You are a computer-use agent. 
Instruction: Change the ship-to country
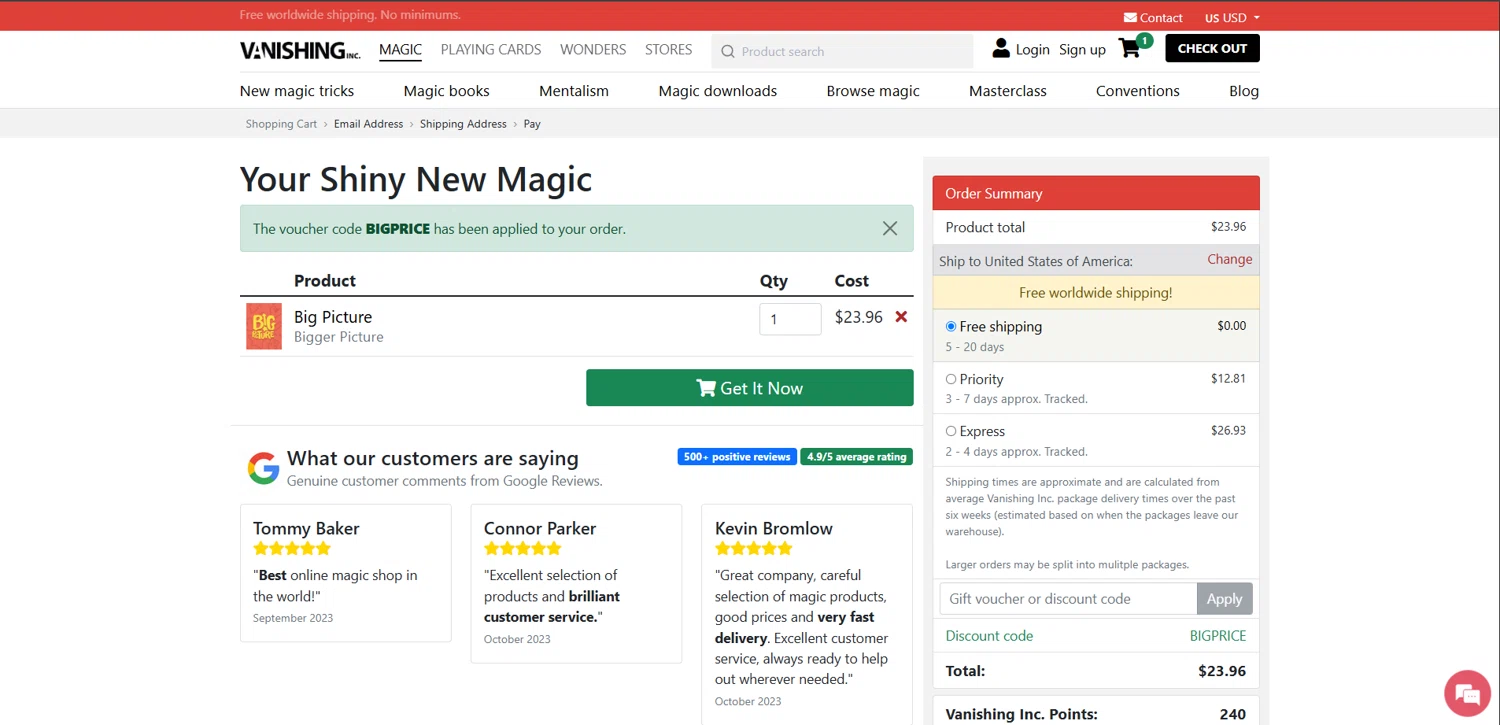point(1230,259)
